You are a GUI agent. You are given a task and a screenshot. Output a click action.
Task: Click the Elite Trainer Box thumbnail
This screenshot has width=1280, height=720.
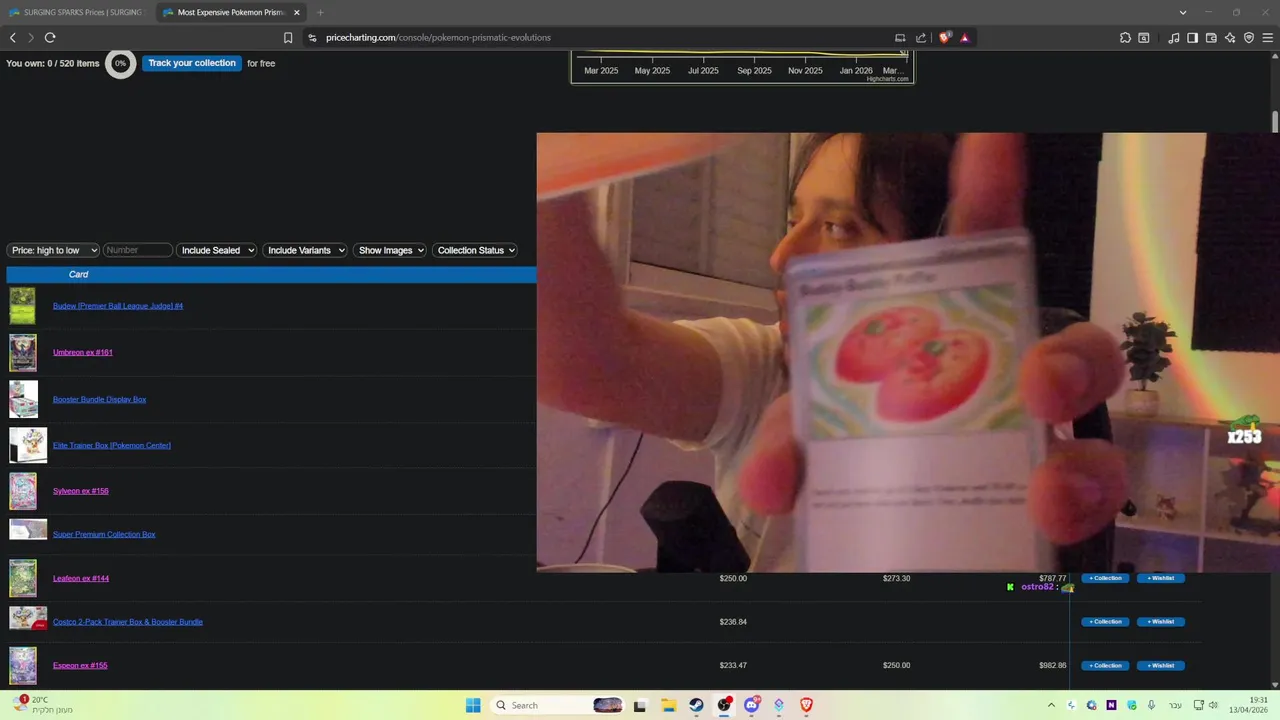28,445
